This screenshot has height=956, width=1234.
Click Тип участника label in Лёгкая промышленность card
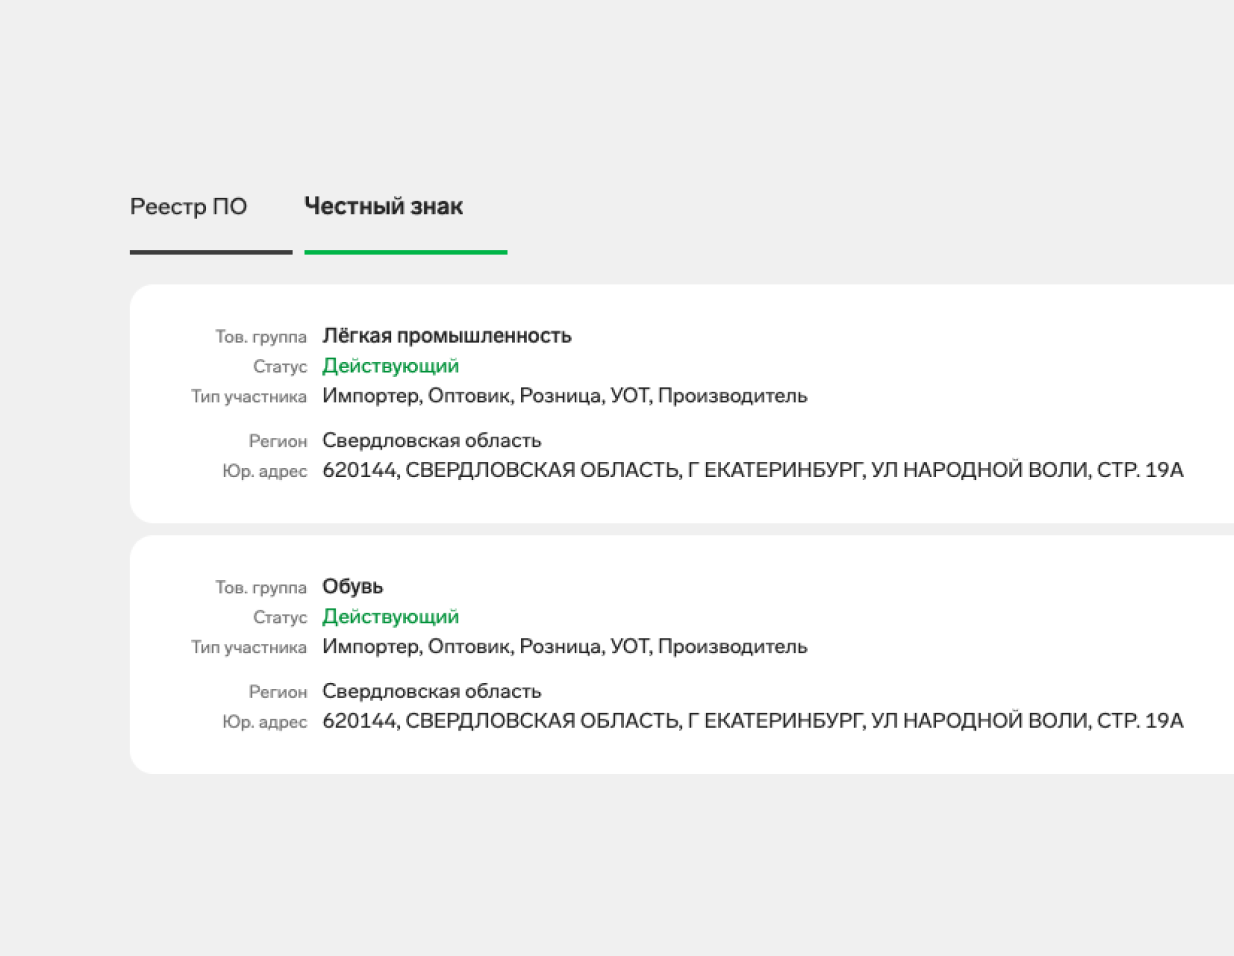click(249, 397)
